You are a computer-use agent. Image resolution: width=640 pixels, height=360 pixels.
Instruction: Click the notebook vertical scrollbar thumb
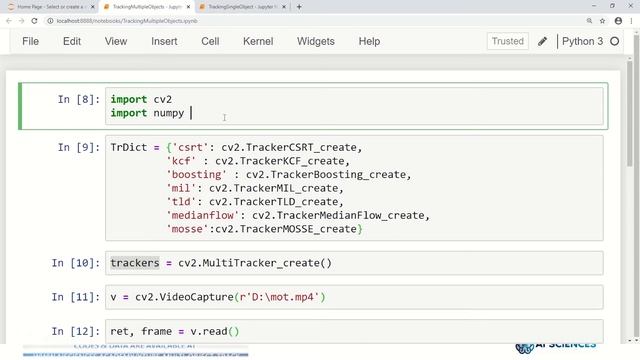(630, 114)
